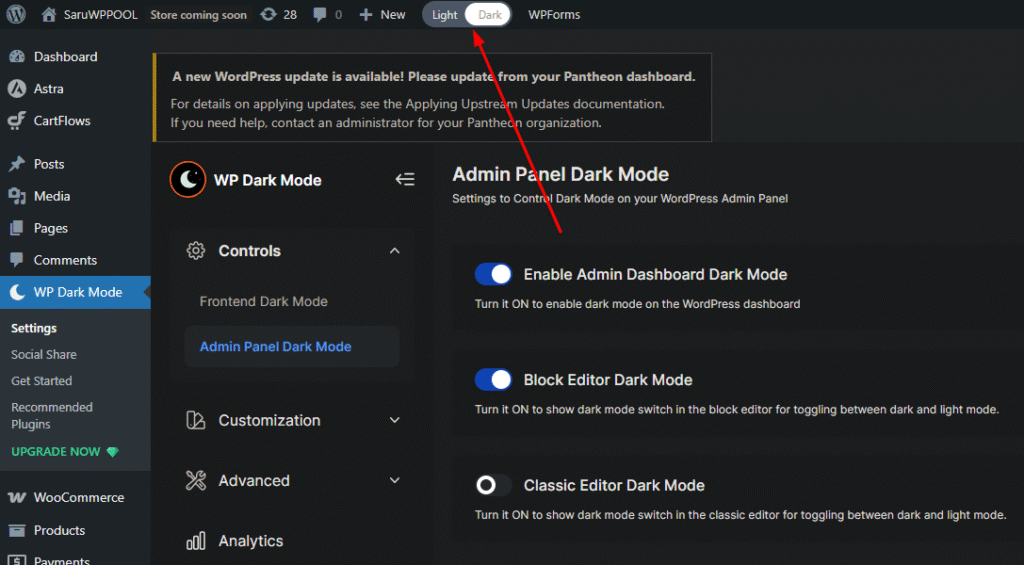Open the comments bubble icon in admin bar
This screenshot has width=1024, height=565.
click(x=319, y=14)
